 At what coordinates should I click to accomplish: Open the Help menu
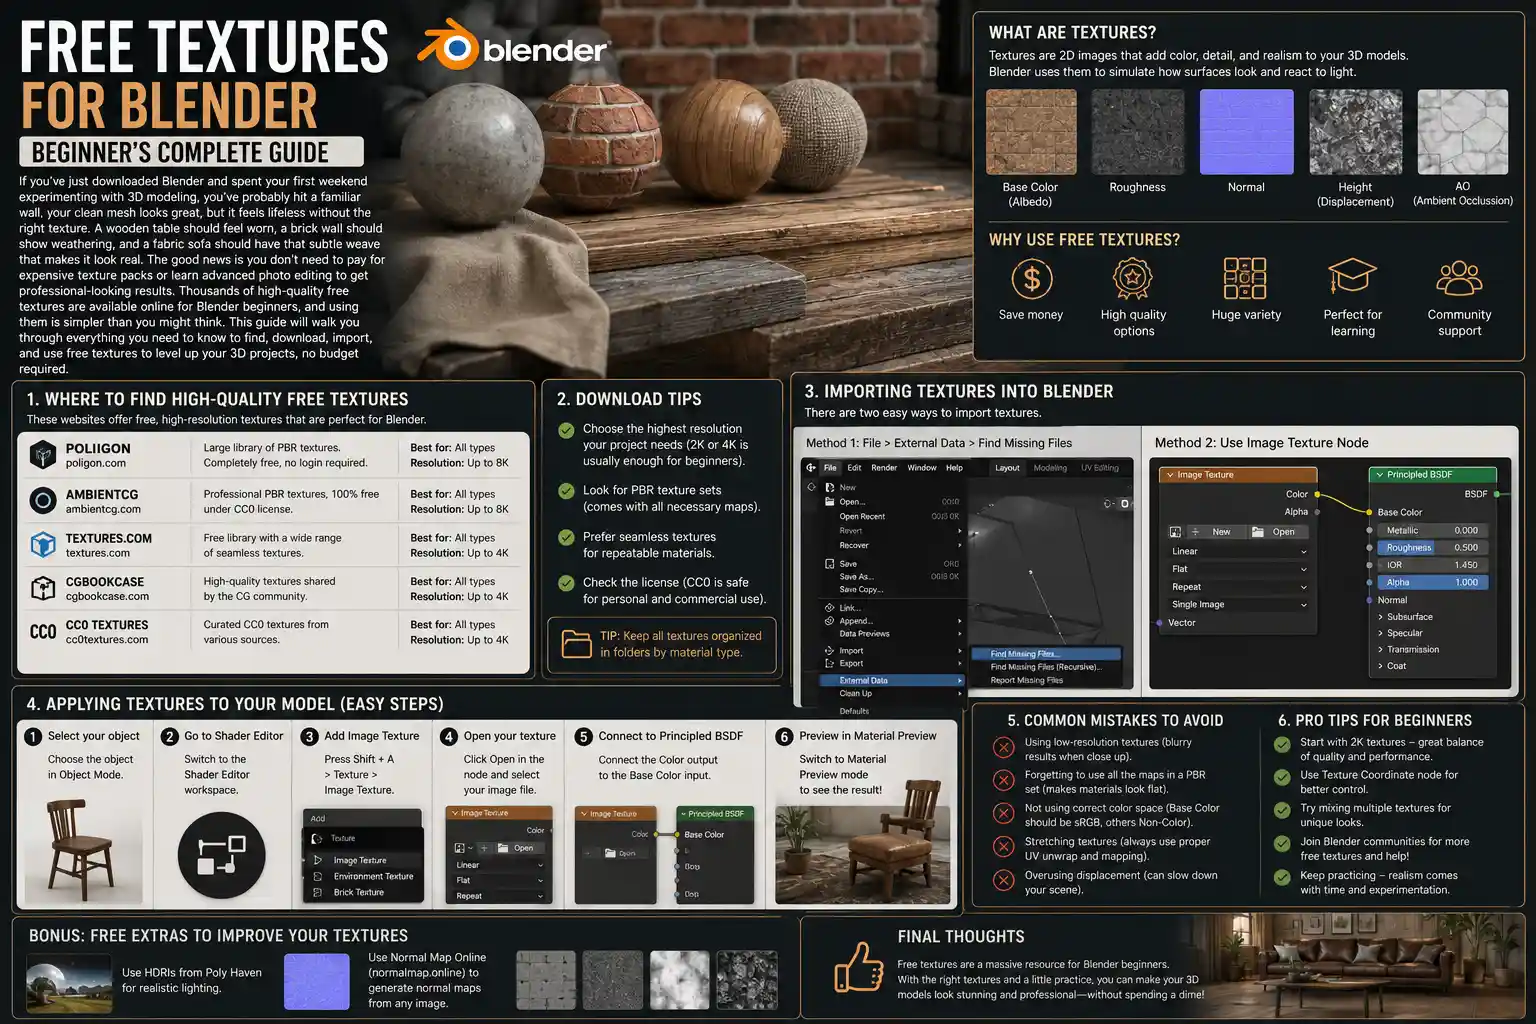click(x=955, y=467)
